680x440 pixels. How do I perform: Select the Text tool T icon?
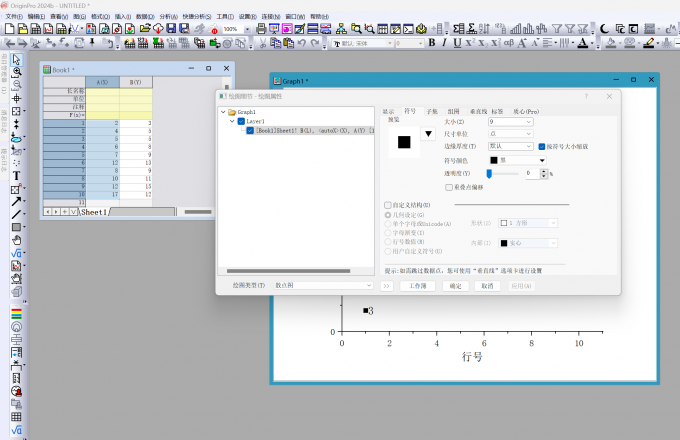coord(16,176)
